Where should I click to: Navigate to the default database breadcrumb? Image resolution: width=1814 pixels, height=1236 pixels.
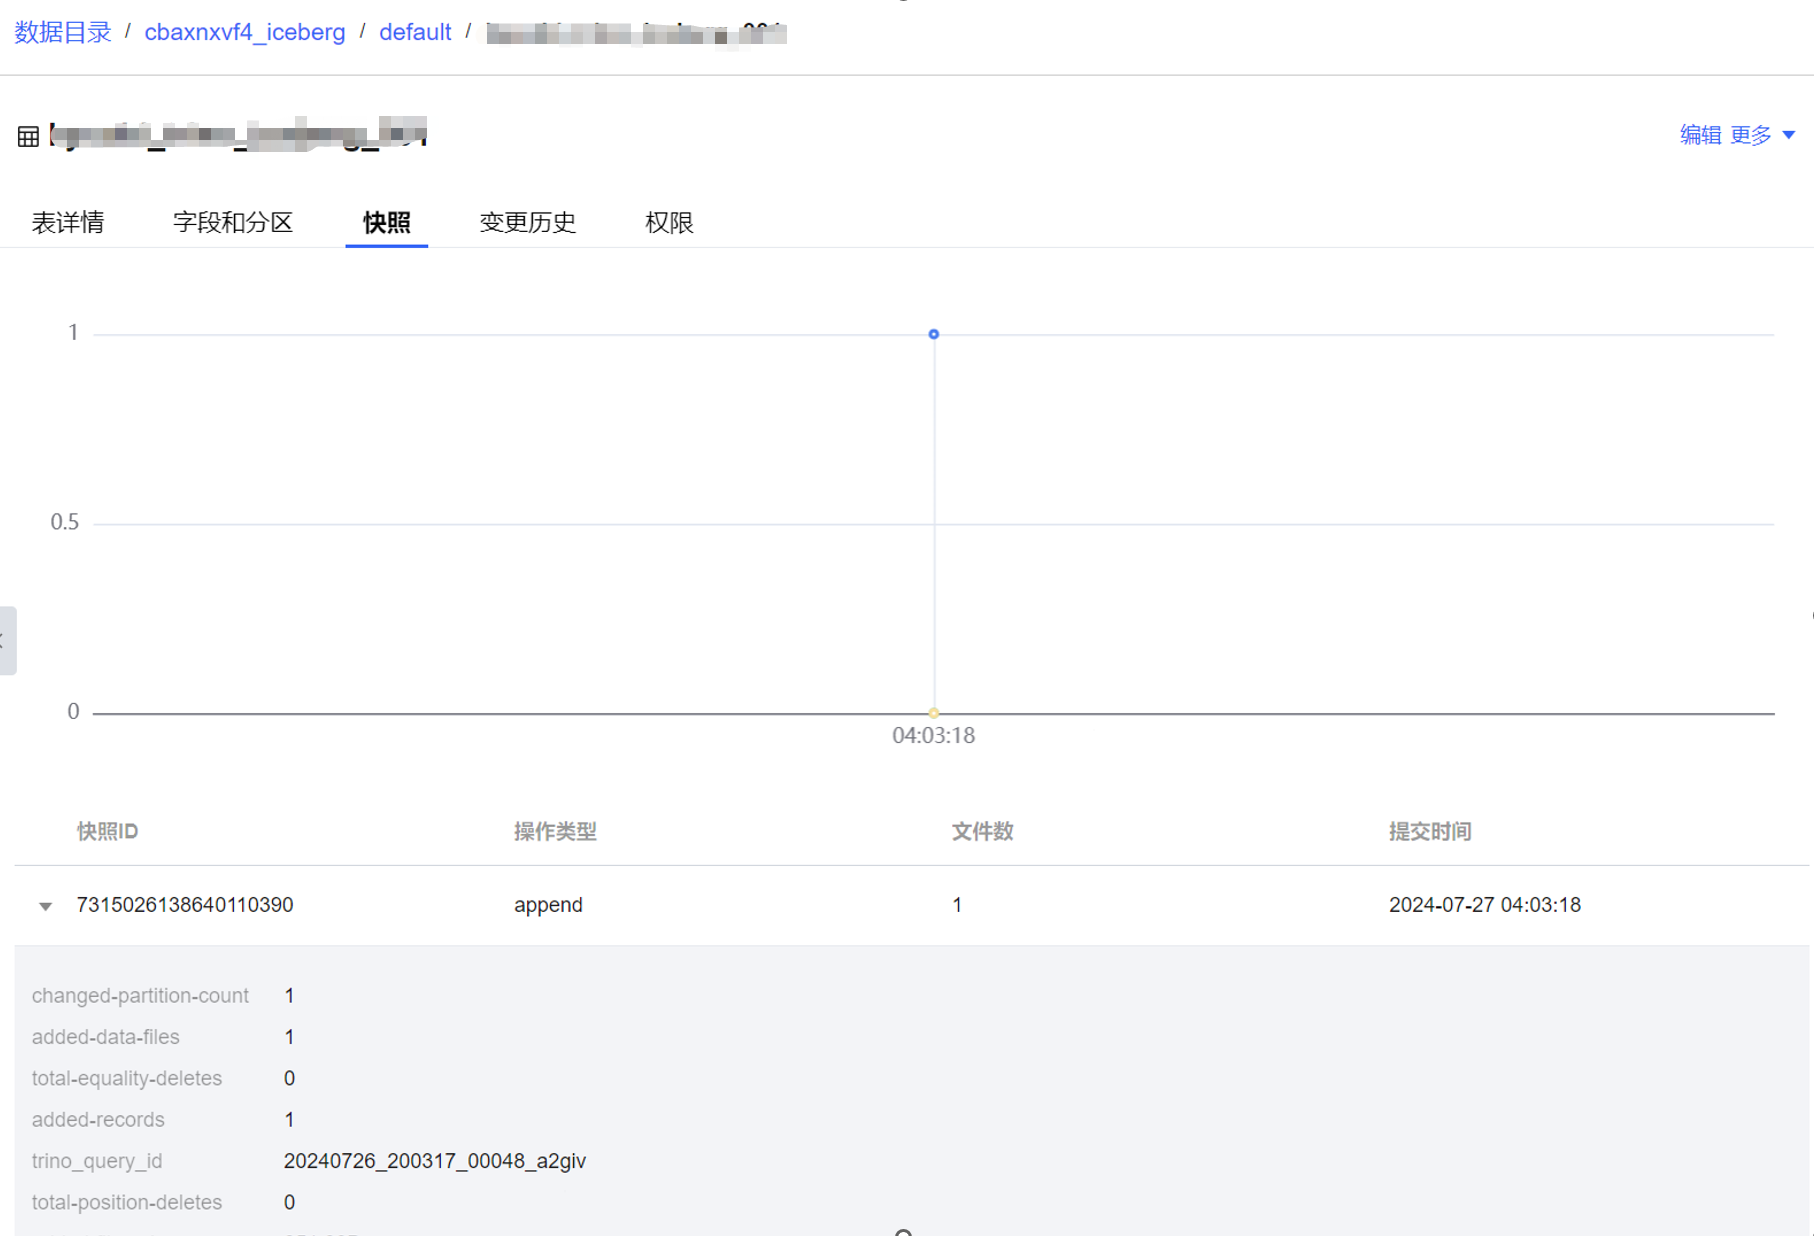(x=415, y=32)
